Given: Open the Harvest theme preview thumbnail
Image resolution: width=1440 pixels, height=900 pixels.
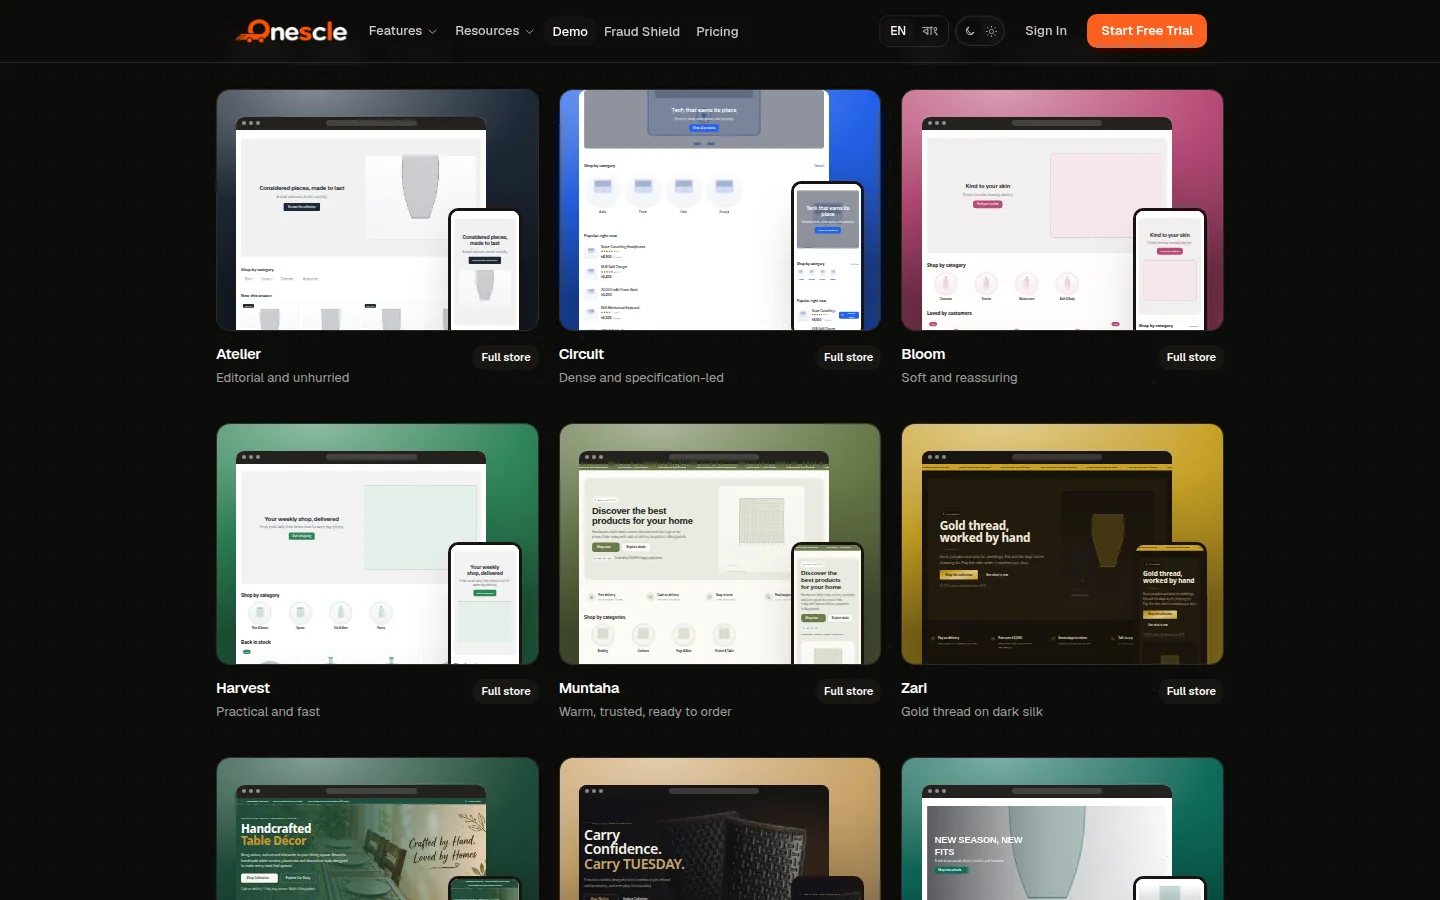Looking at the screenshot, I should pos(378,544).
